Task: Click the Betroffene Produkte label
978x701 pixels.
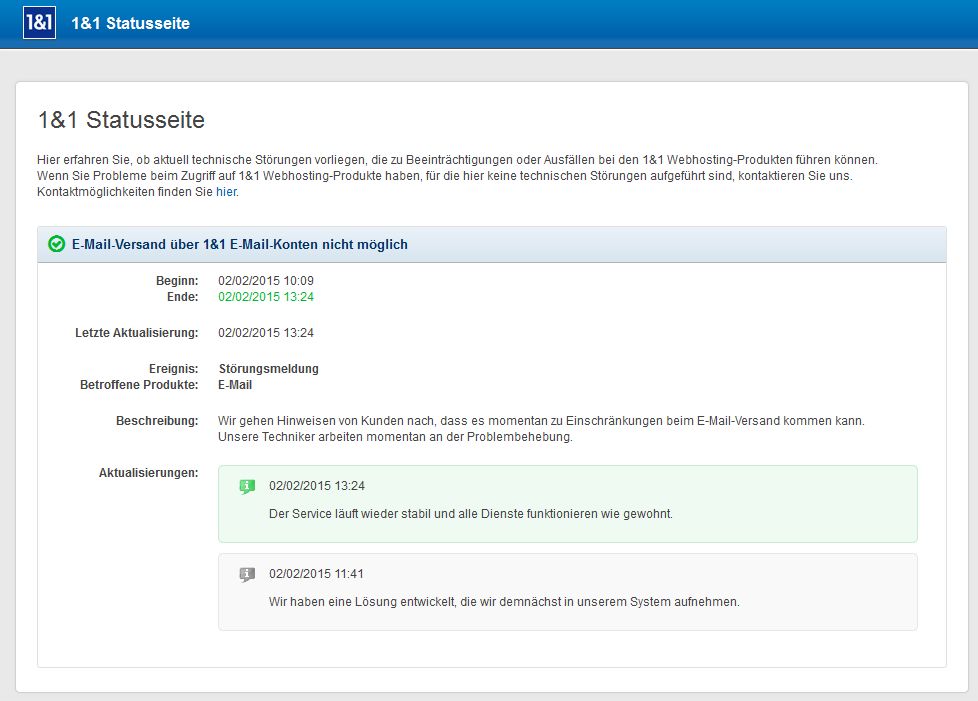Action: coord(139,385)
